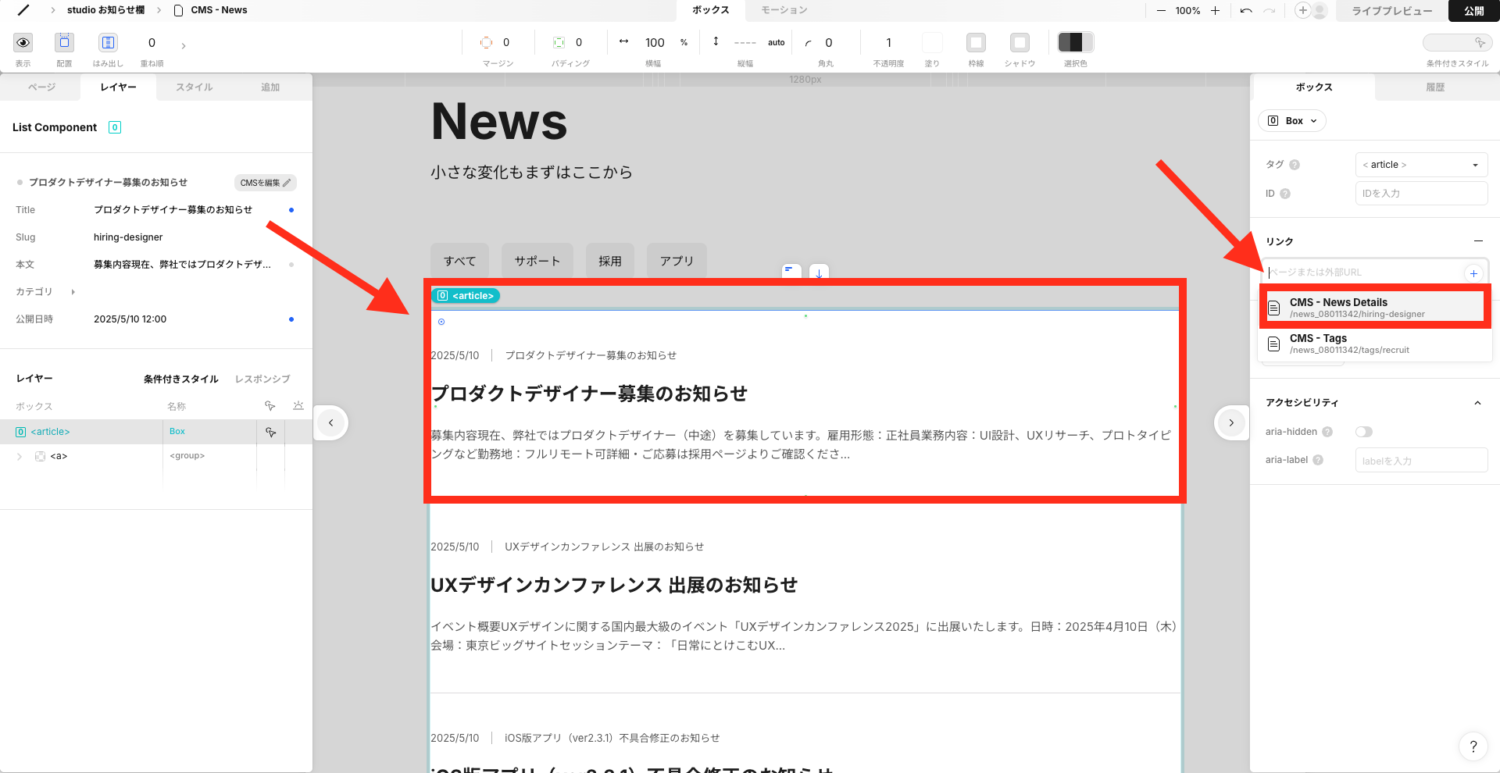The image size is (1500, 773).
Task: Enable the aria-hidden toggle
Action: (x=1361, y=431)
